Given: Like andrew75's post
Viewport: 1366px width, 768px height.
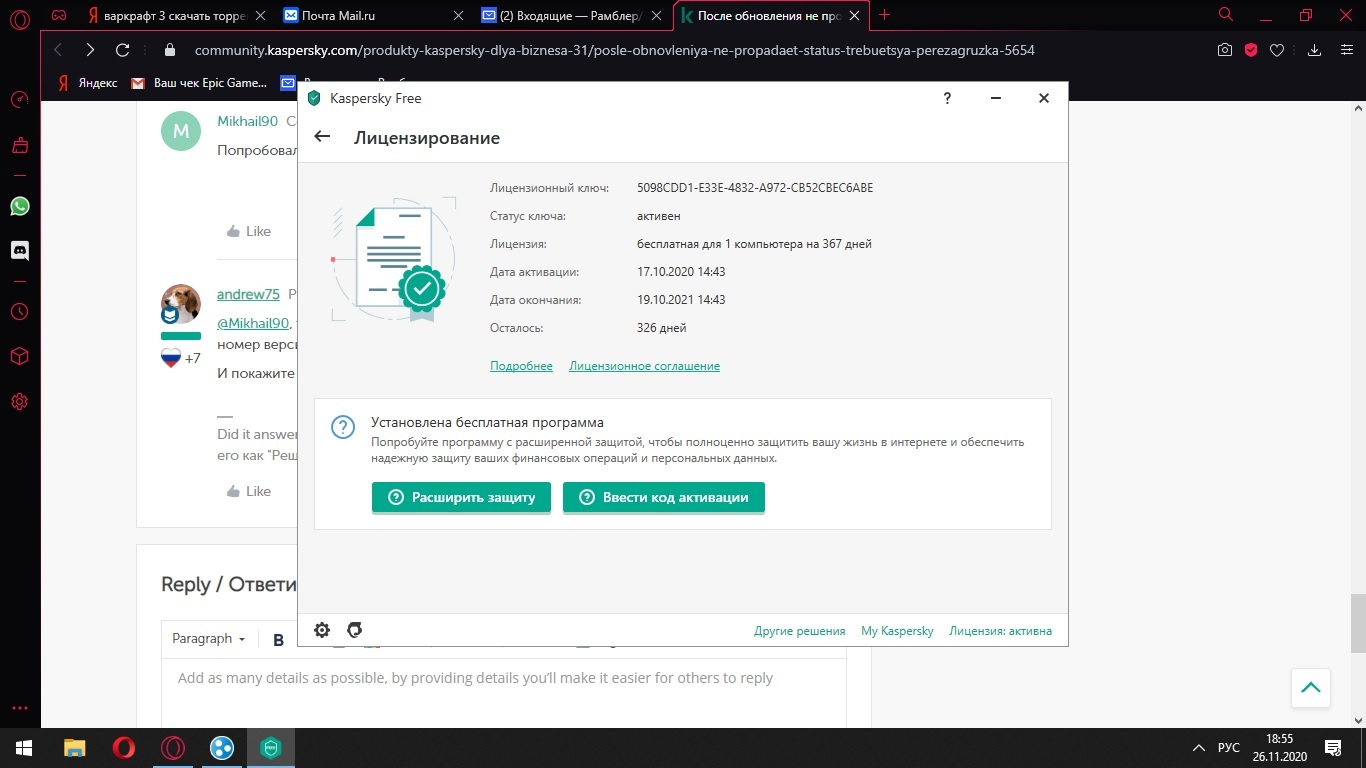Looking at the screenshot, I should click(249, 491).
